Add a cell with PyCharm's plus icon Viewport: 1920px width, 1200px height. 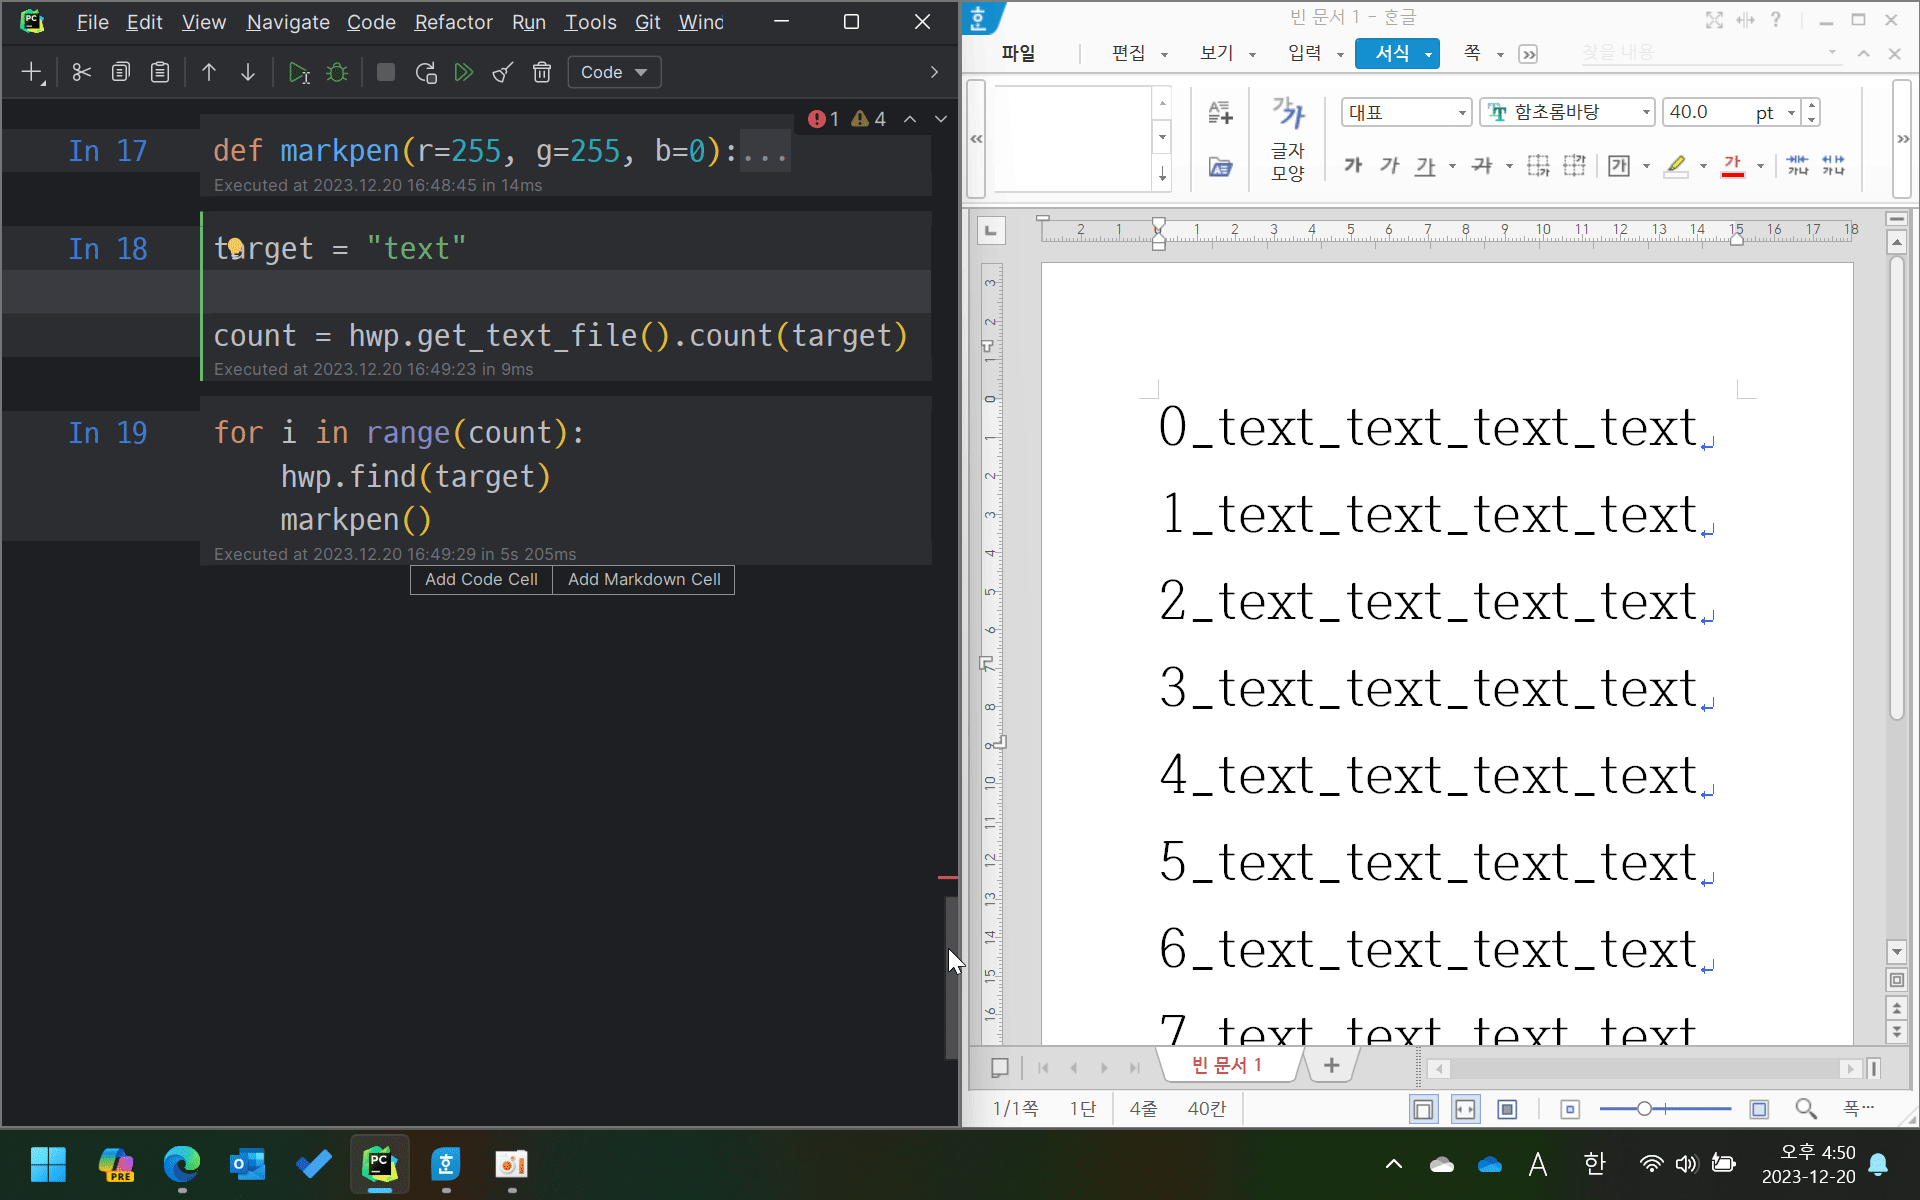click(x=32, y=72)
